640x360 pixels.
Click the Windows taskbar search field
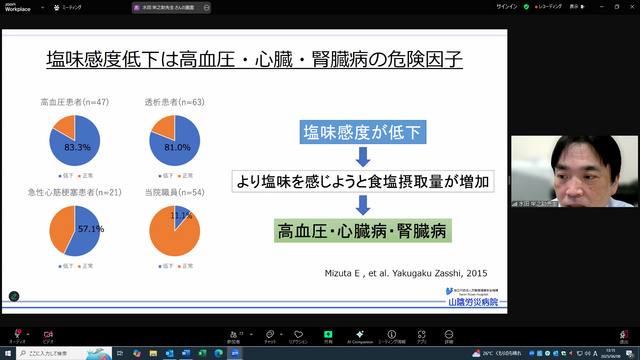click(x=64, y=353)
